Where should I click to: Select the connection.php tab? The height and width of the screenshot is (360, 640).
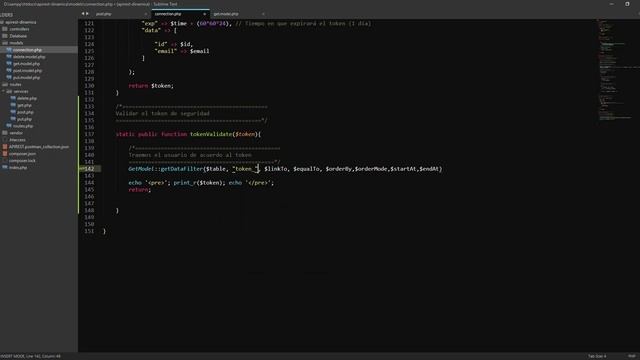[x=168, y=14]
